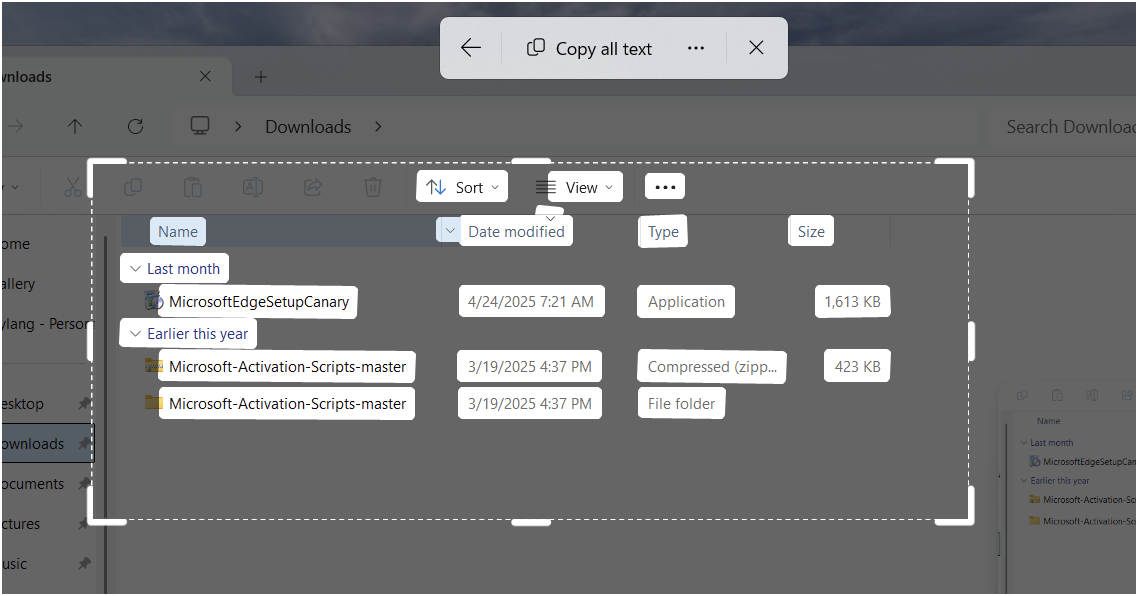Sort by Date modified column

pos(516,232)
